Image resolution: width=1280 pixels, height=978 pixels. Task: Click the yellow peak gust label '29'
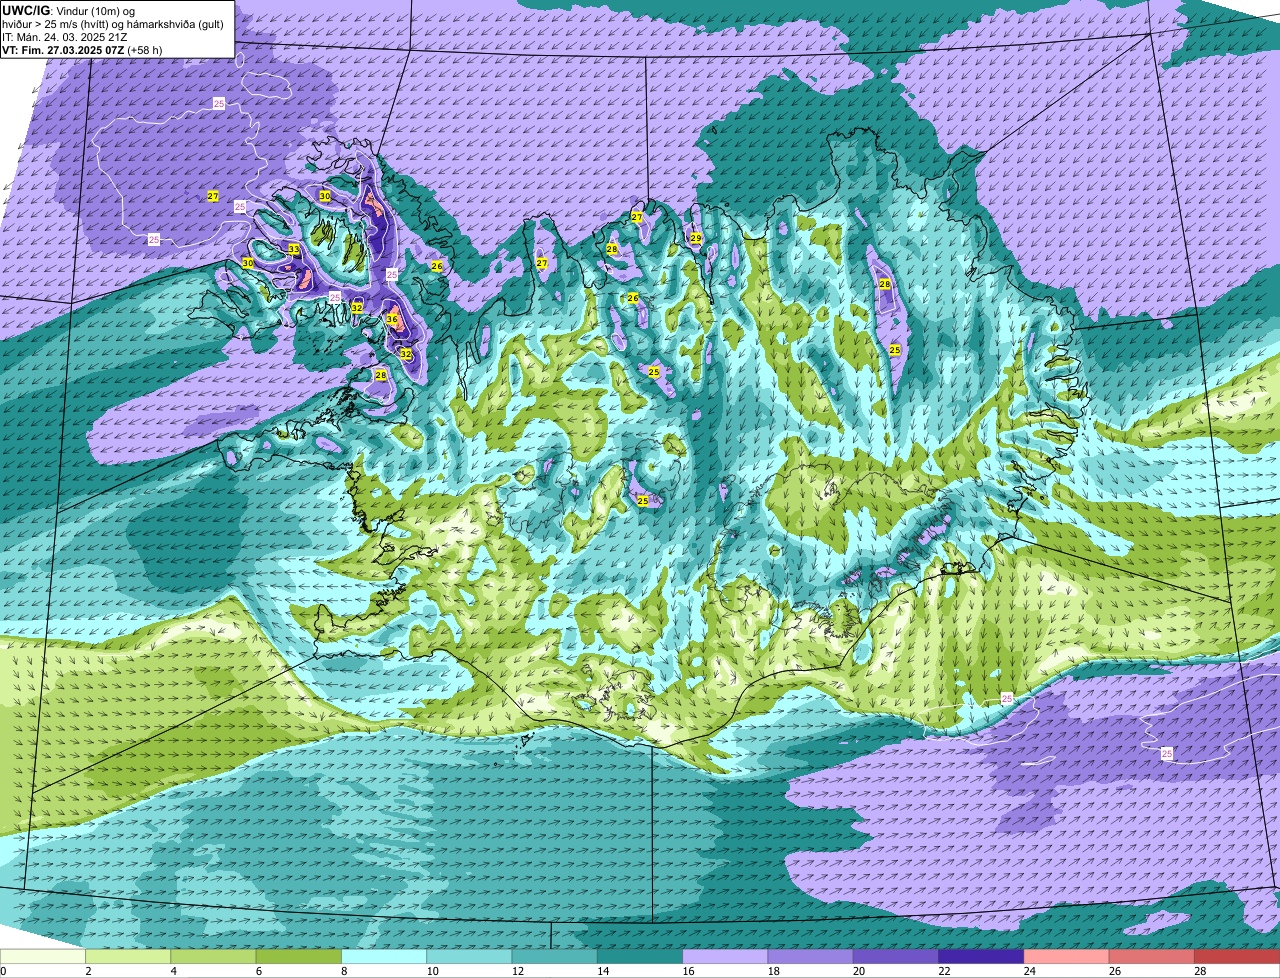696,238
